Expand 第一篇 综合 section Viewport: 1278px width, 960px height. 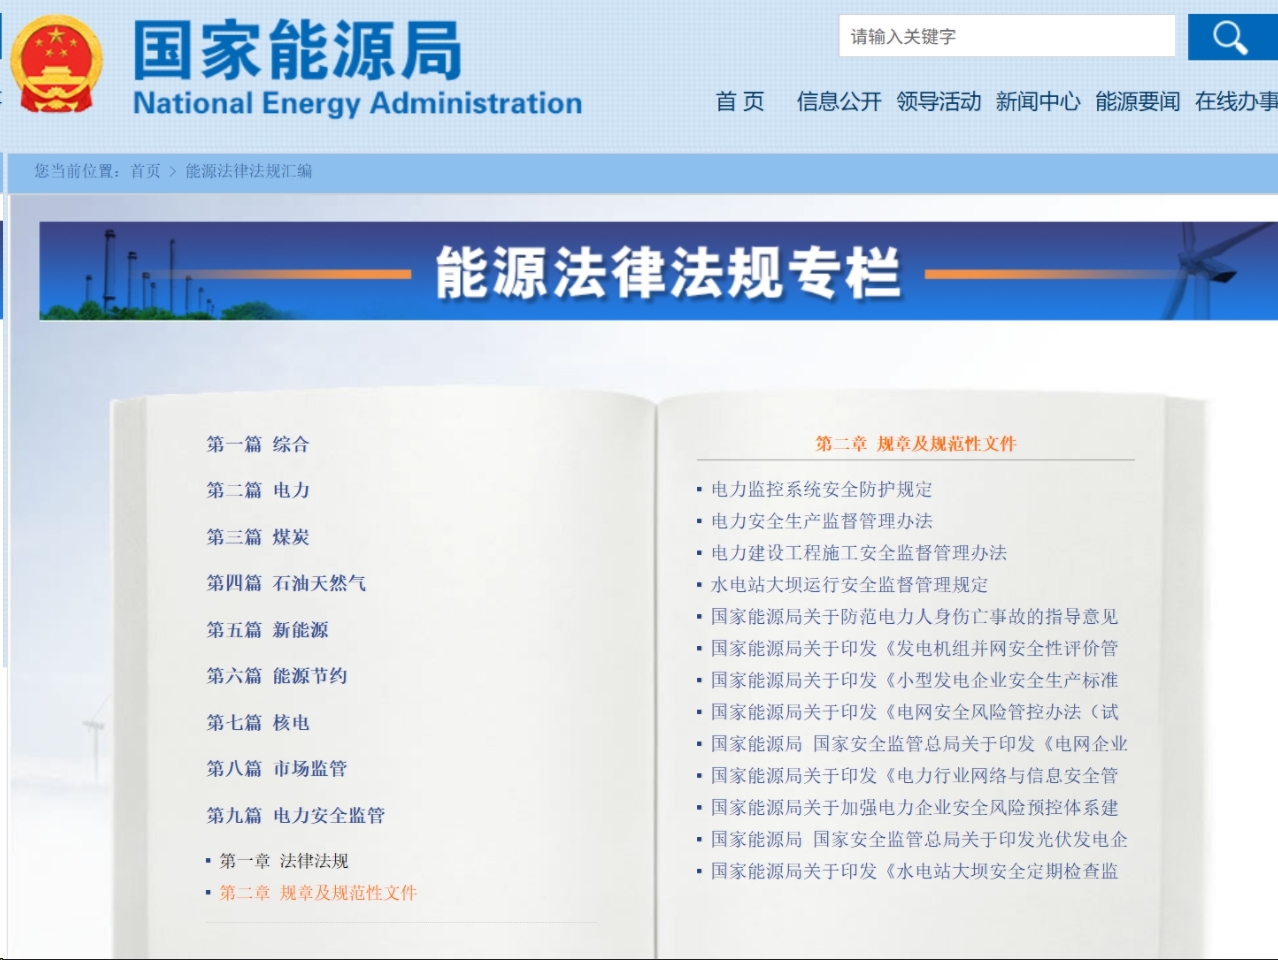258,444
